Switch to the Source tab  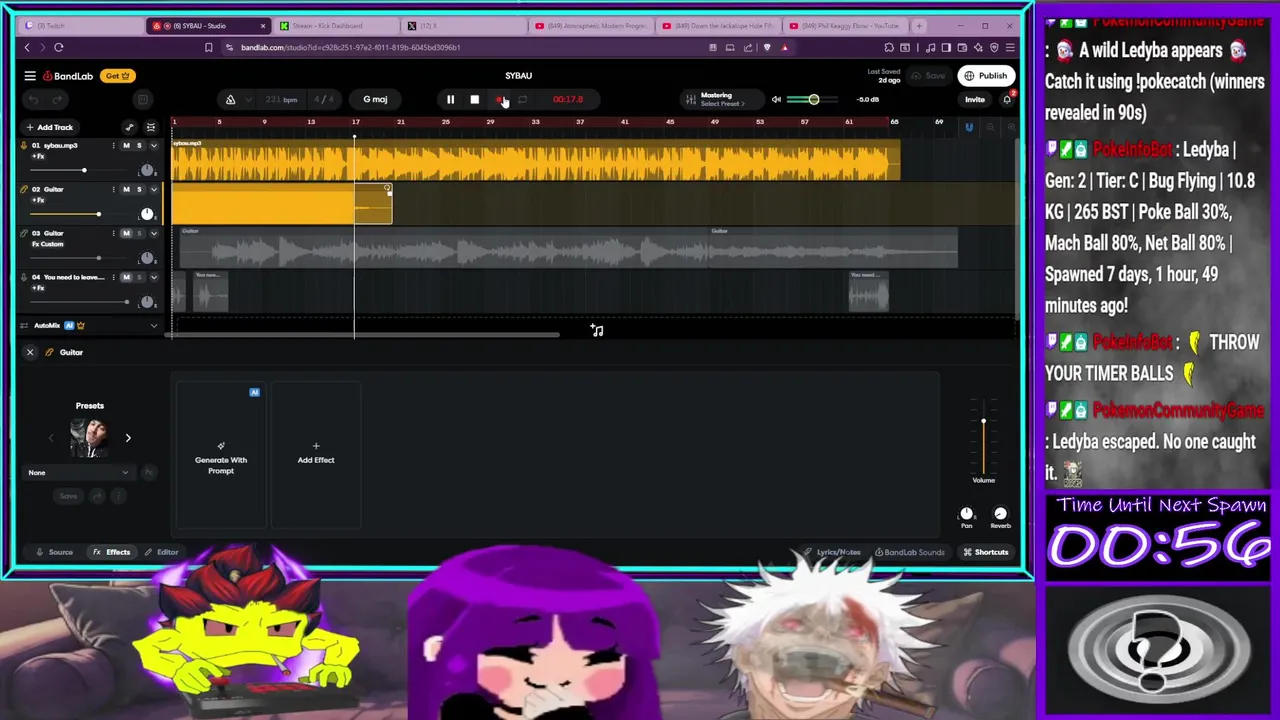click(x=54, y=552)
